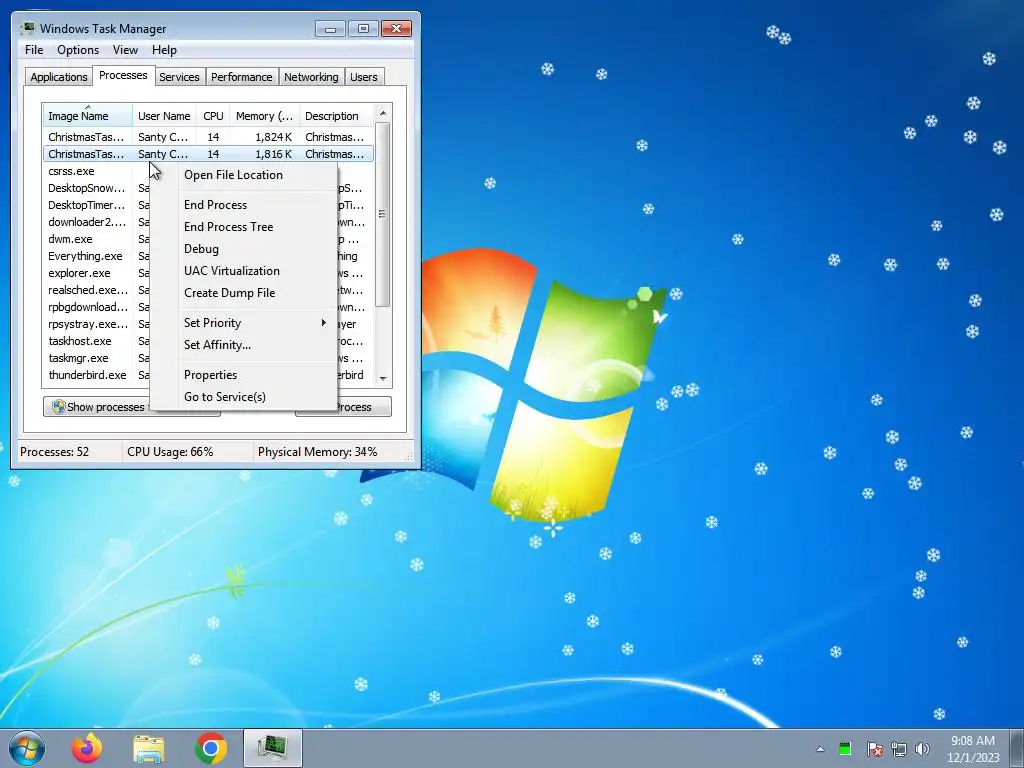Click the process list scrollbar thumb
1024x768 pixels.
coord(383,214)
